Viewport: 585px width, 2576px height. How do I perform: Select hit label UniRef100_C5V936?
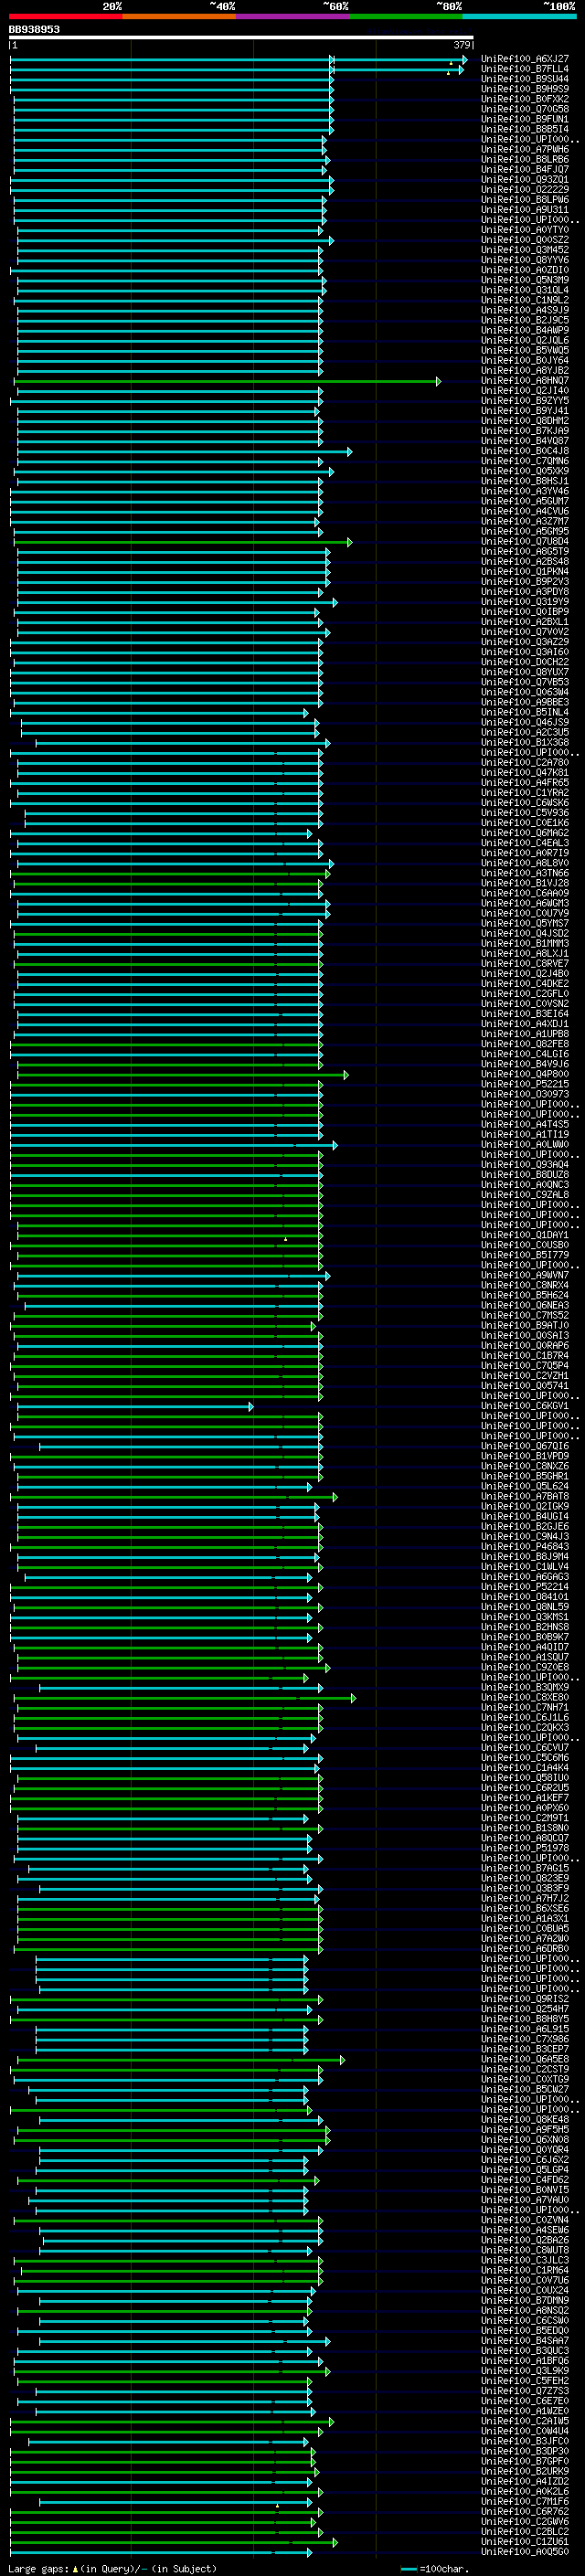(x=525, y=813)
